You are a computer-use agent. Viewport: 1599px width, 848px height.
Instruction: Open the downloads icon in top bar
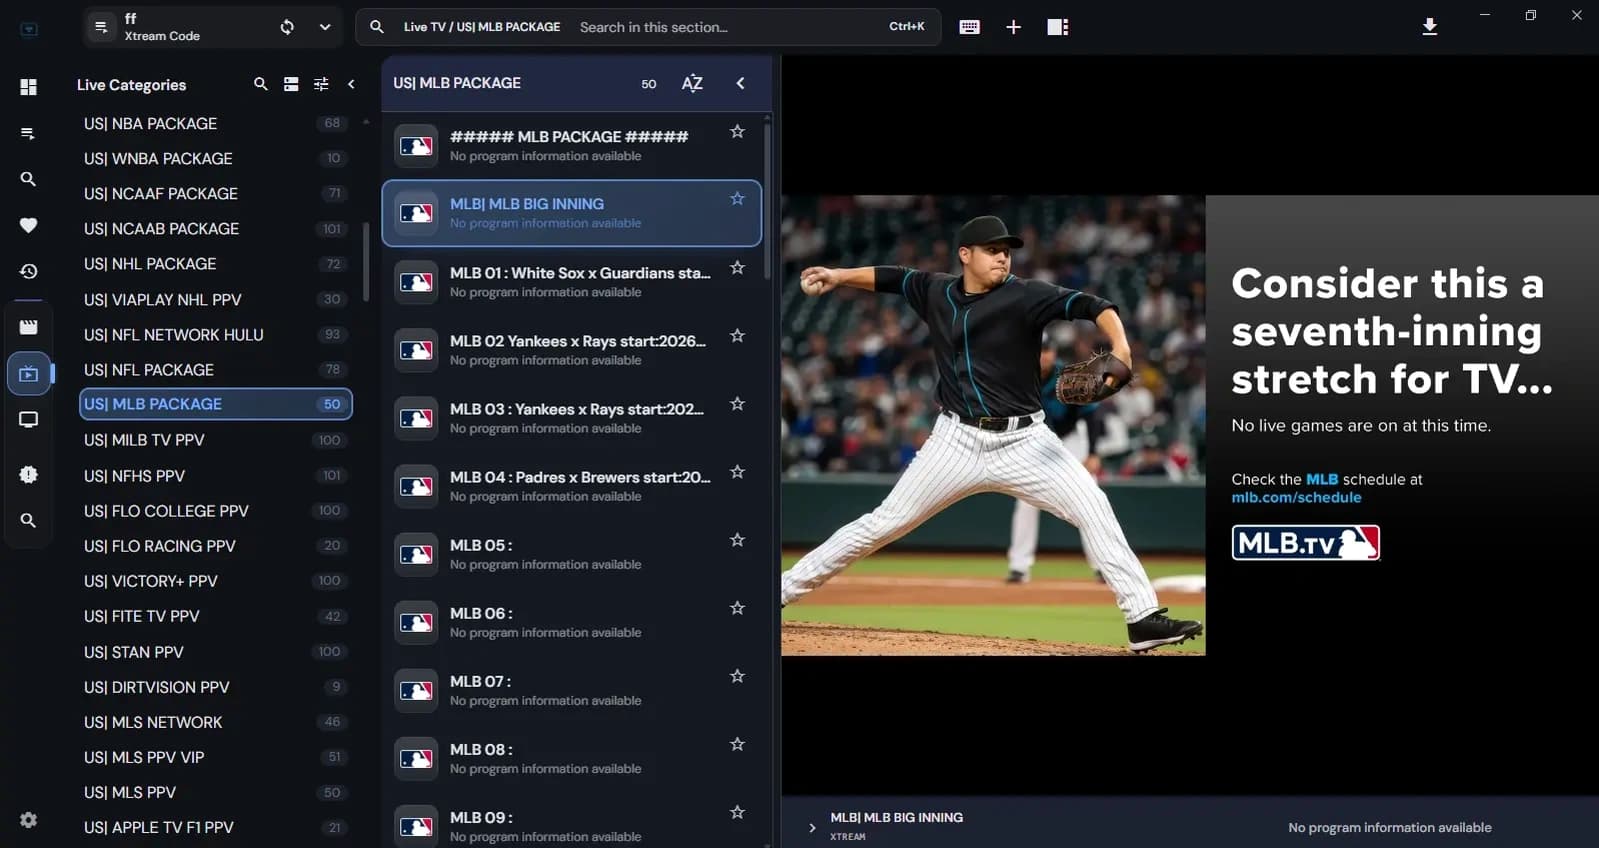coord(1430,27)
